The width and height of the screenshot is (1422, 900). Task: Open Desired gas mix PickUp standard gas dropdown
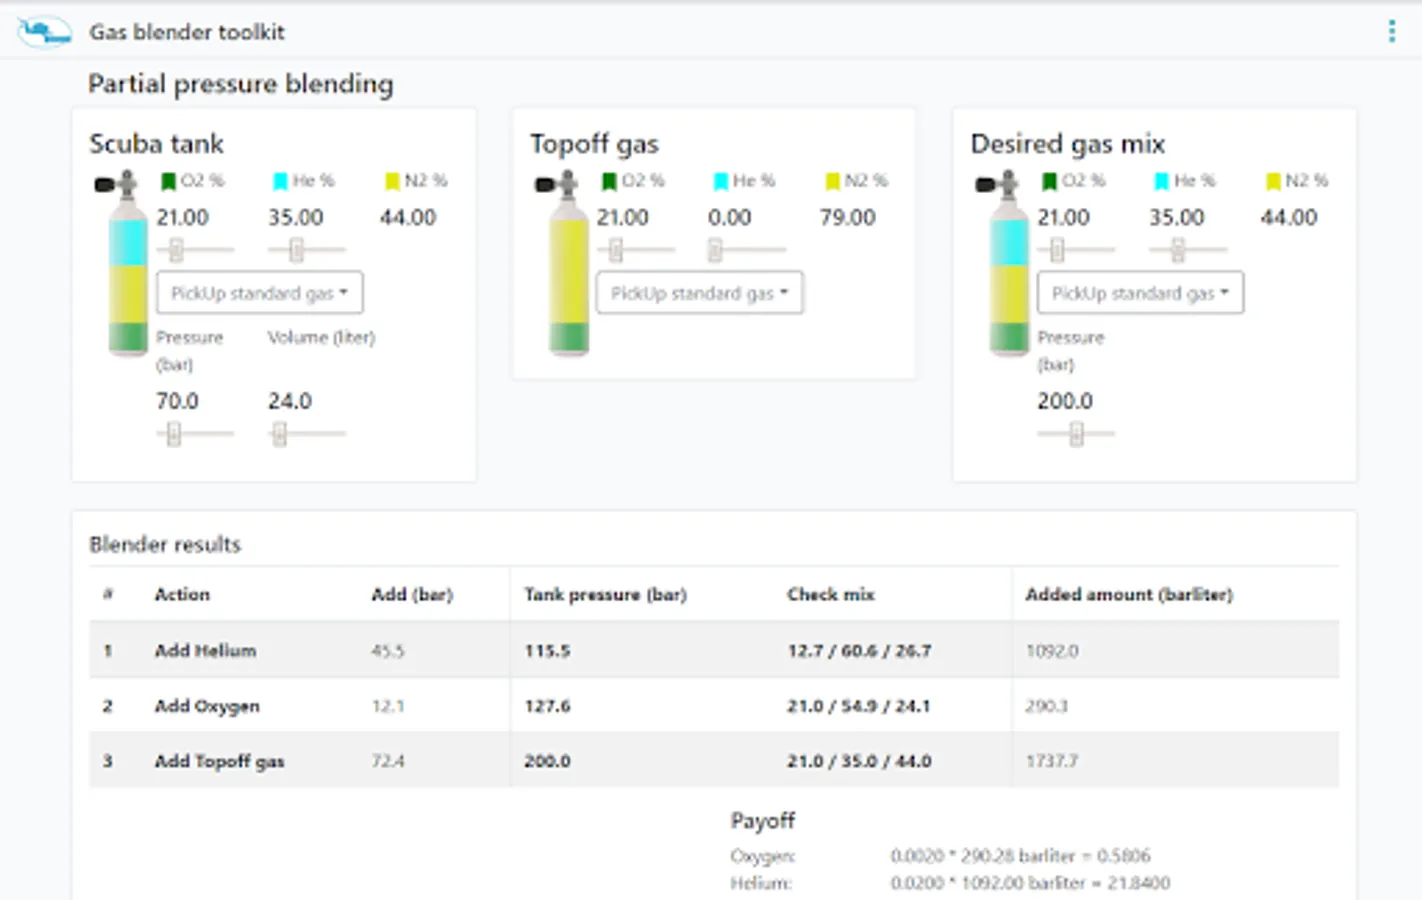point(1141,293)
